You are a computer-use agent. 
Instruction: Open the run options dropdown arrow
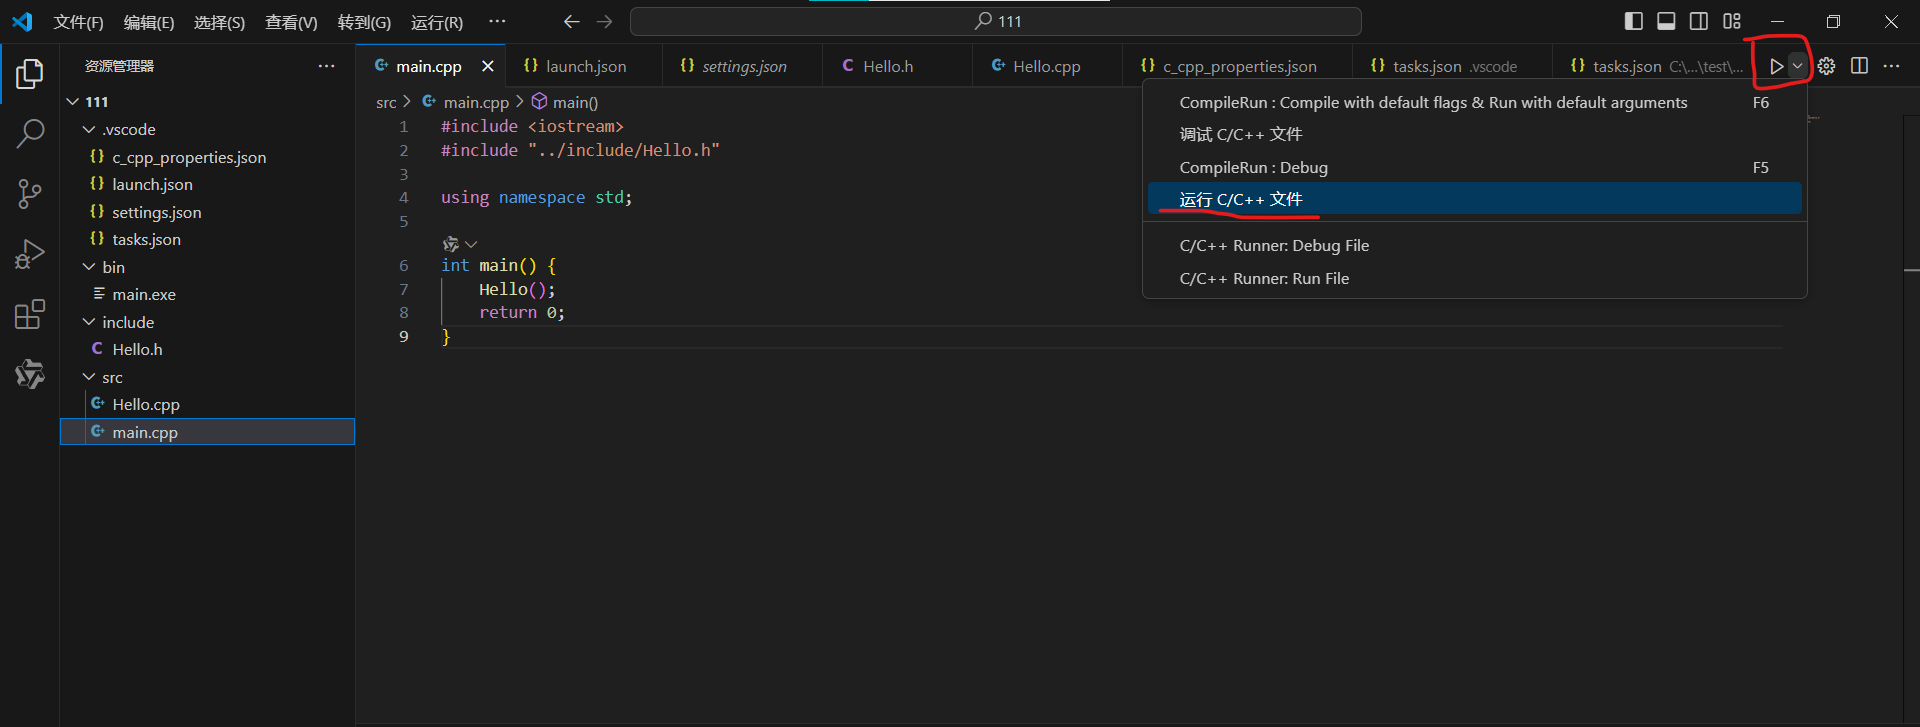tap(1797, 66)
